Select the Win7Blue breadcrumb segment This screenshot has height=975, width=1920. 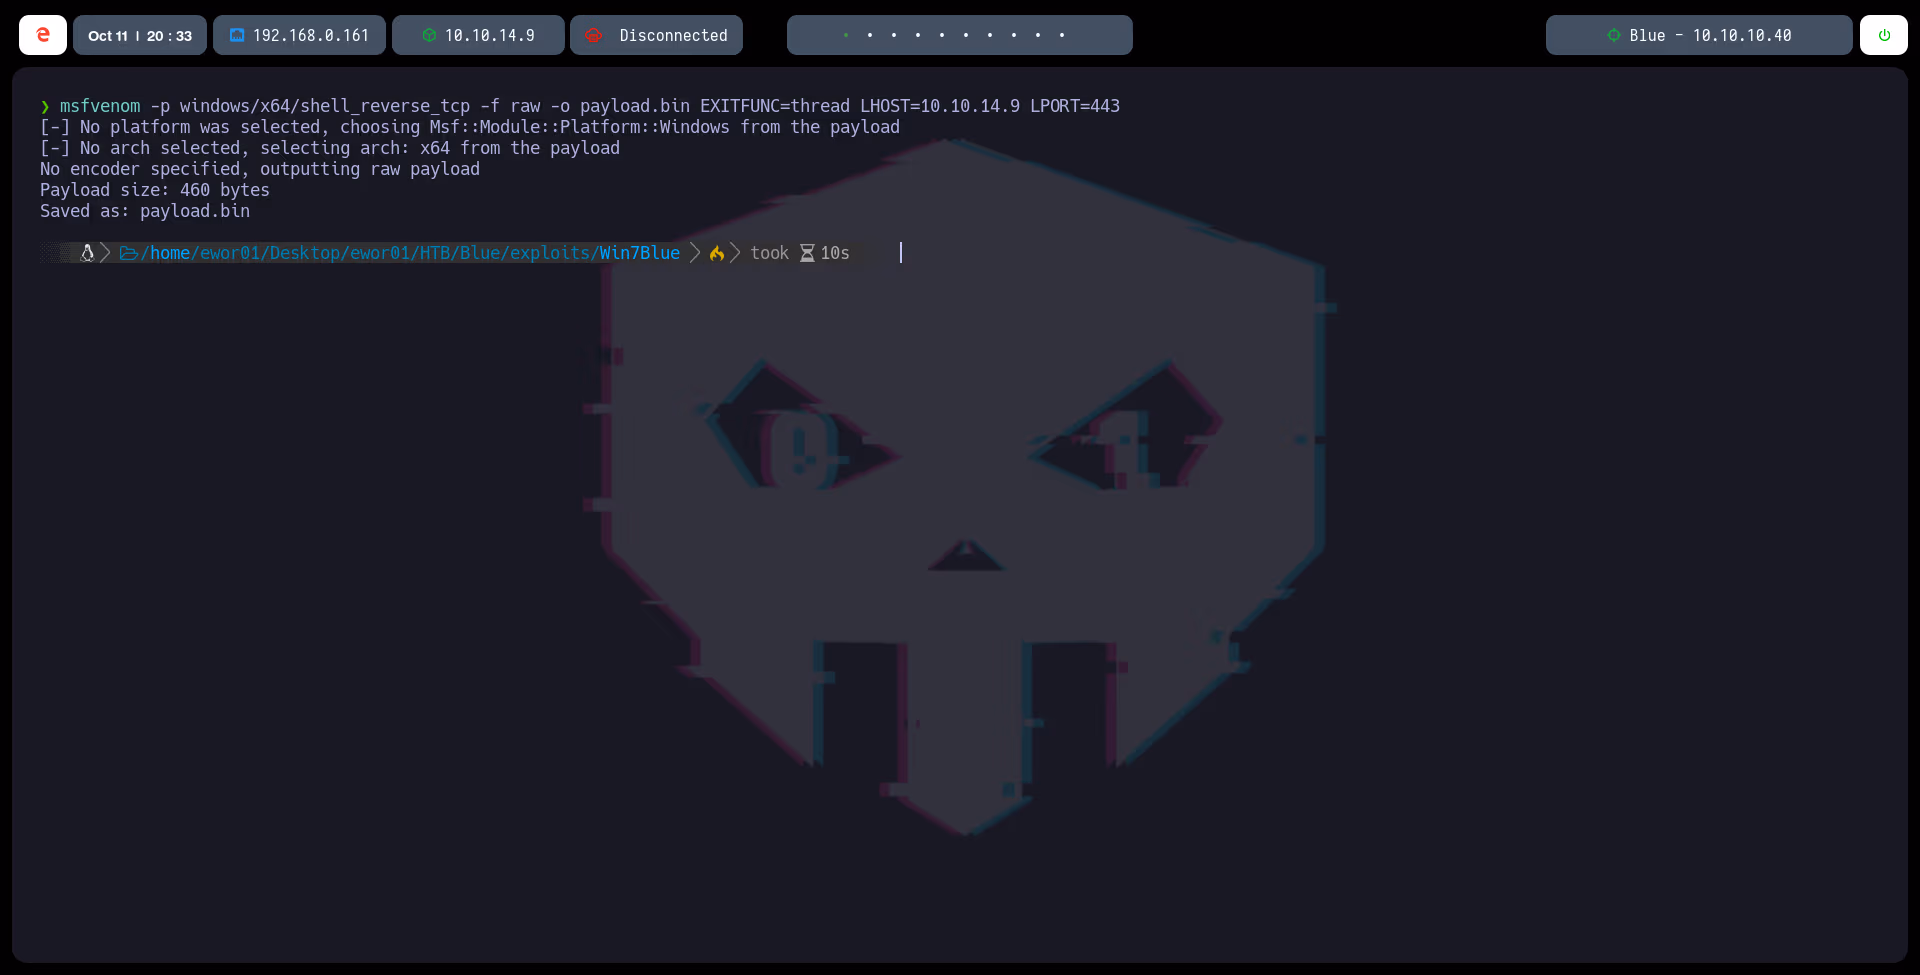638,253
